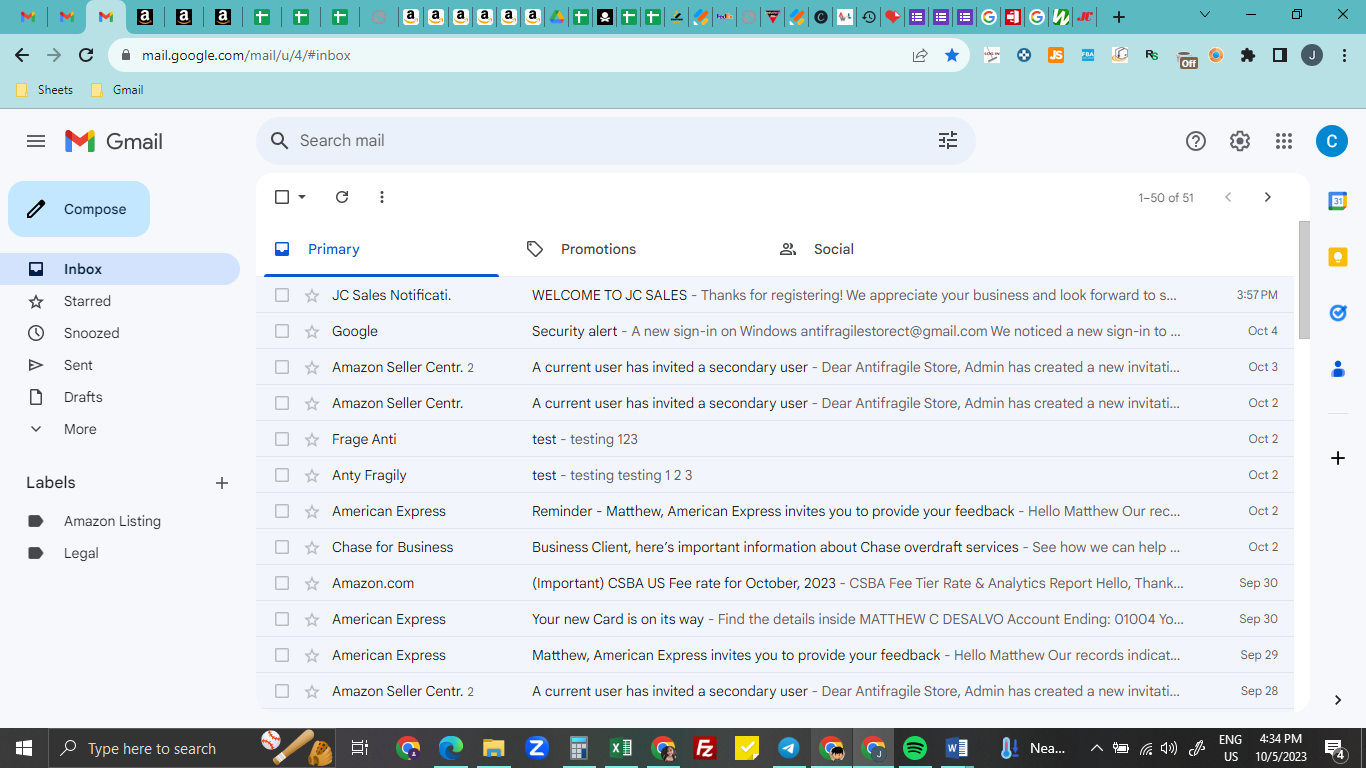Open Google Keep side panel
This screenshot has height=768, width=1366.
click(1338, 257)
